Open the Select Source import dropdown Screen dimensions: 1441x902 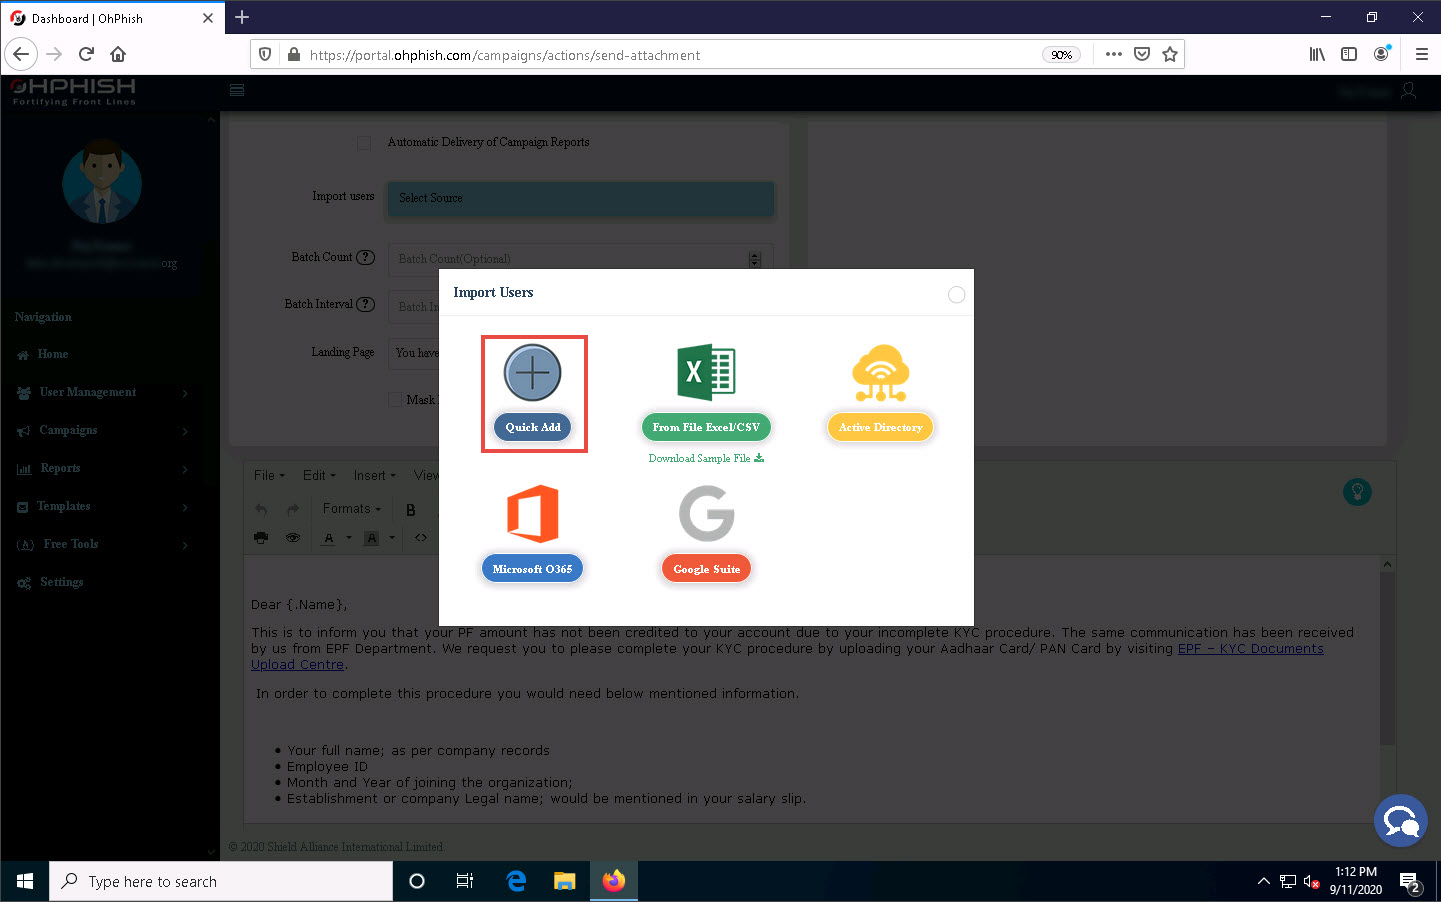coord(581,198)
